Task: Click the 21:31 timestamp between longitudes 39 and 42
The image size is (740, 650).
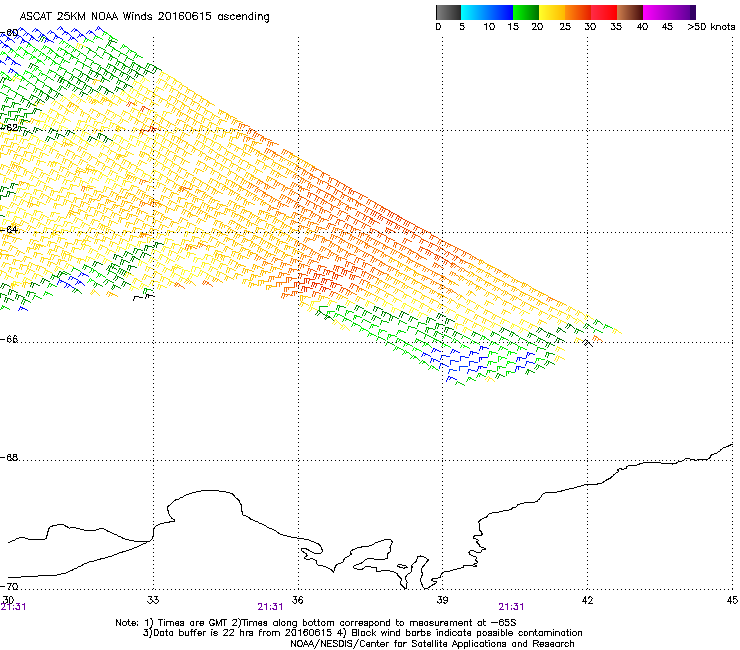Action: click(x=511, y=607)
